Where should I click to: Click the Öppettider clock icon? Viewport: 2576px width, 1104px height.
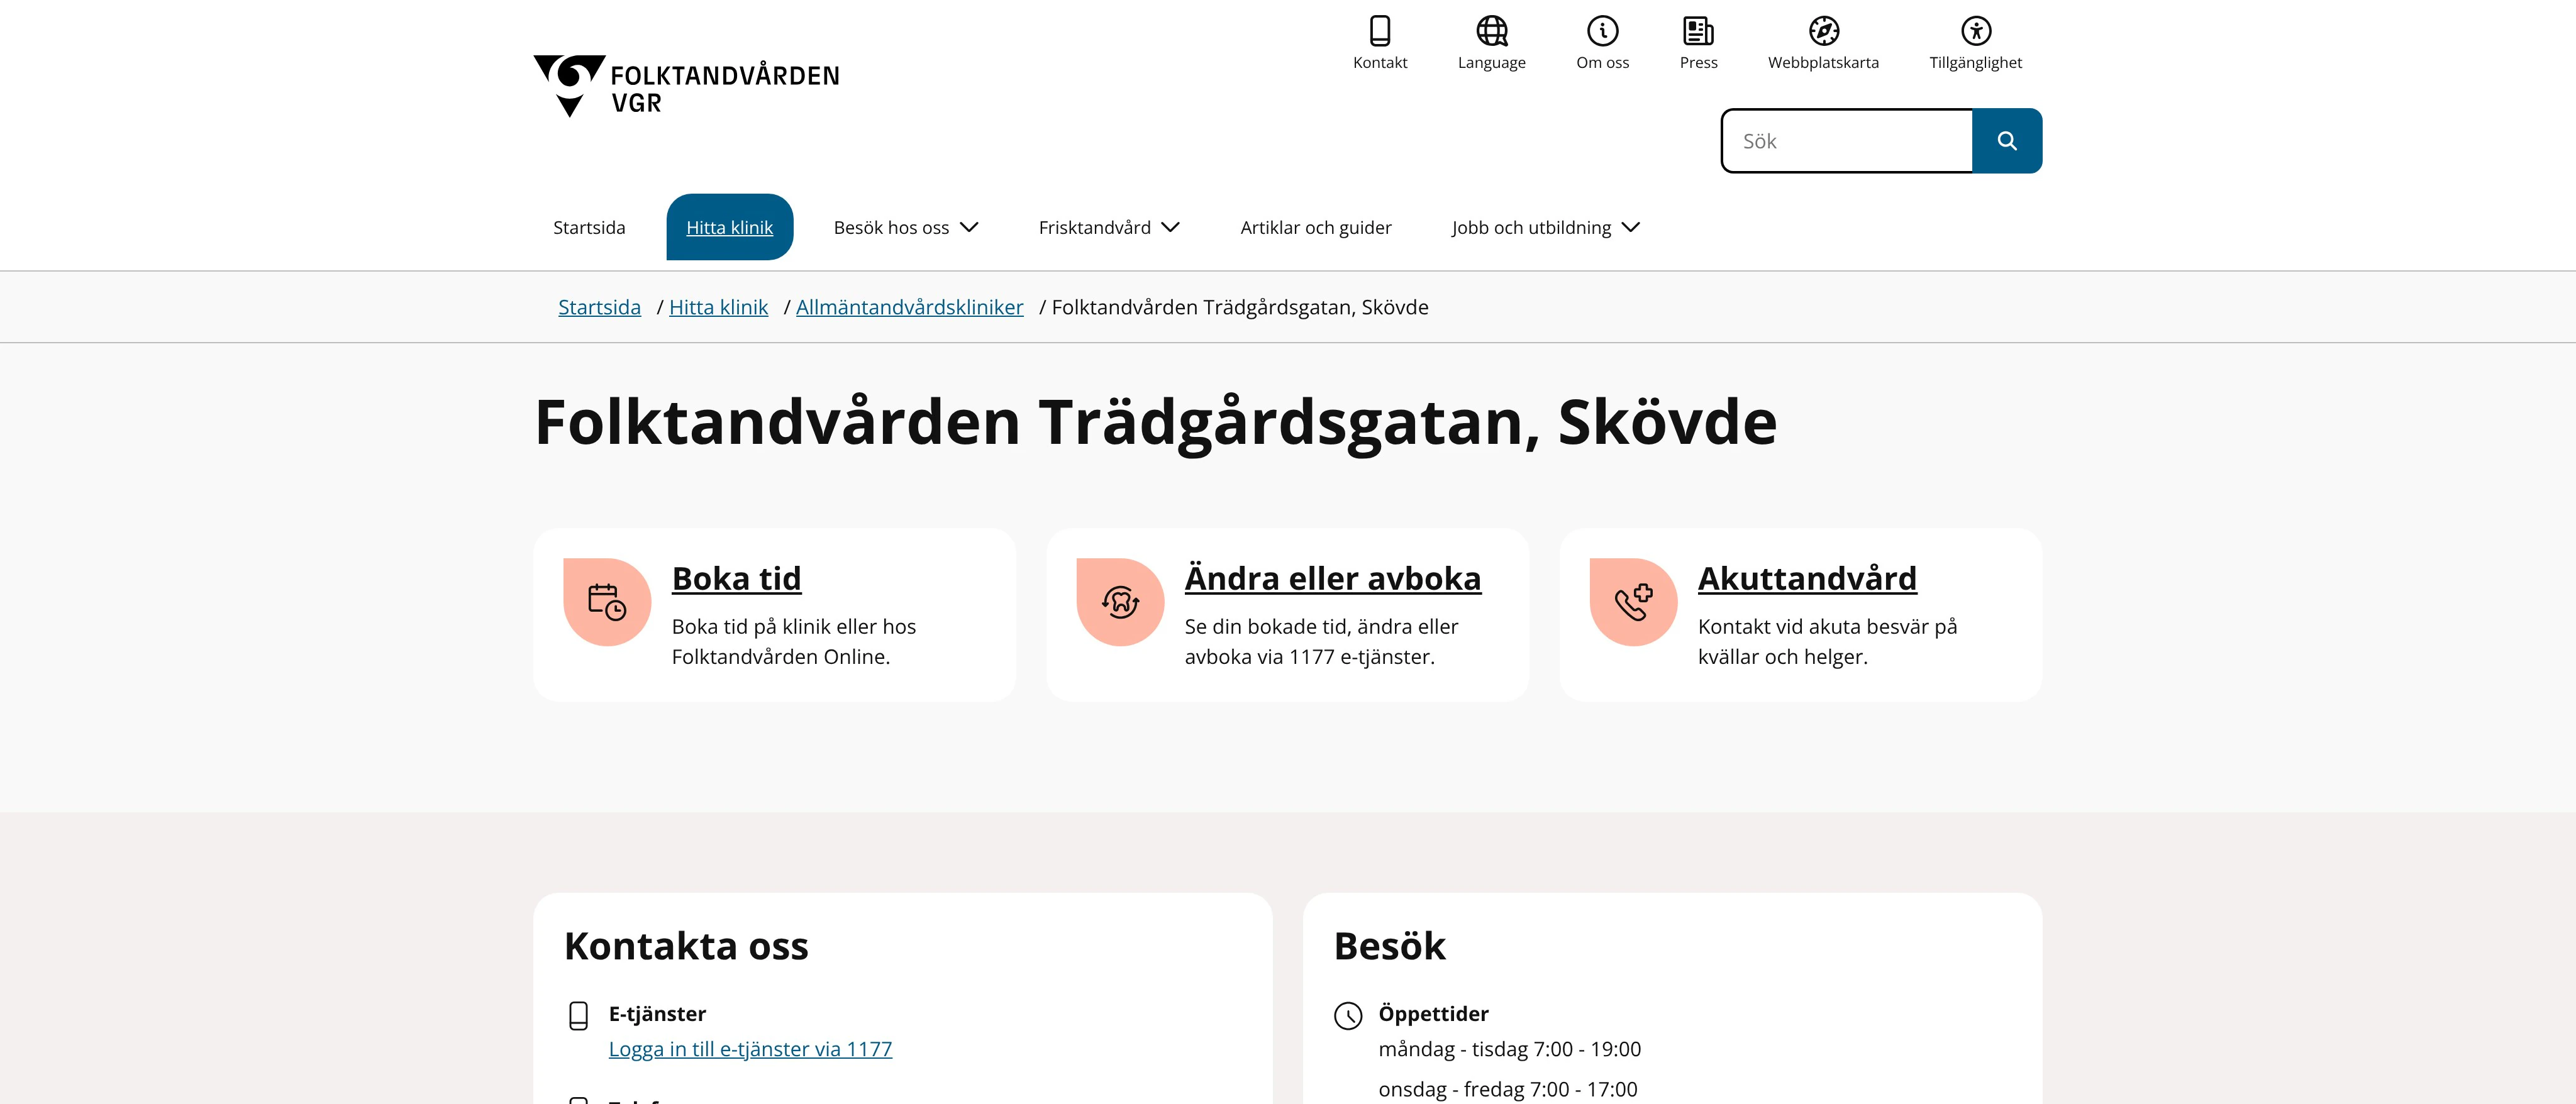click(1348, 1016)
